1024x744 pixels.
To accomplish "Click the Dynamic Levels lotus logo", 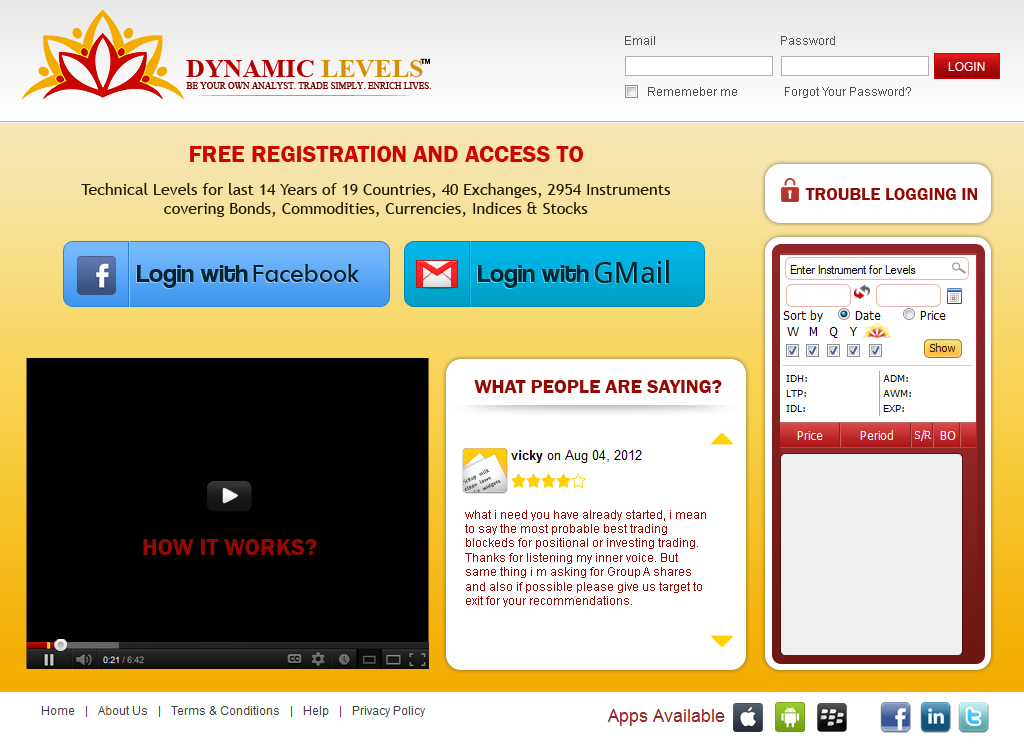I will [102, 56].
